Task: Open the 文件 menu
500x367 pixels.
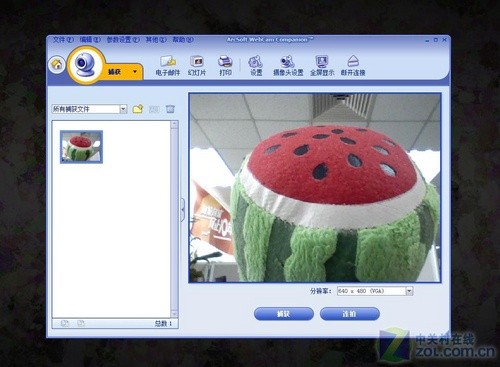Action: click(63, 40)
